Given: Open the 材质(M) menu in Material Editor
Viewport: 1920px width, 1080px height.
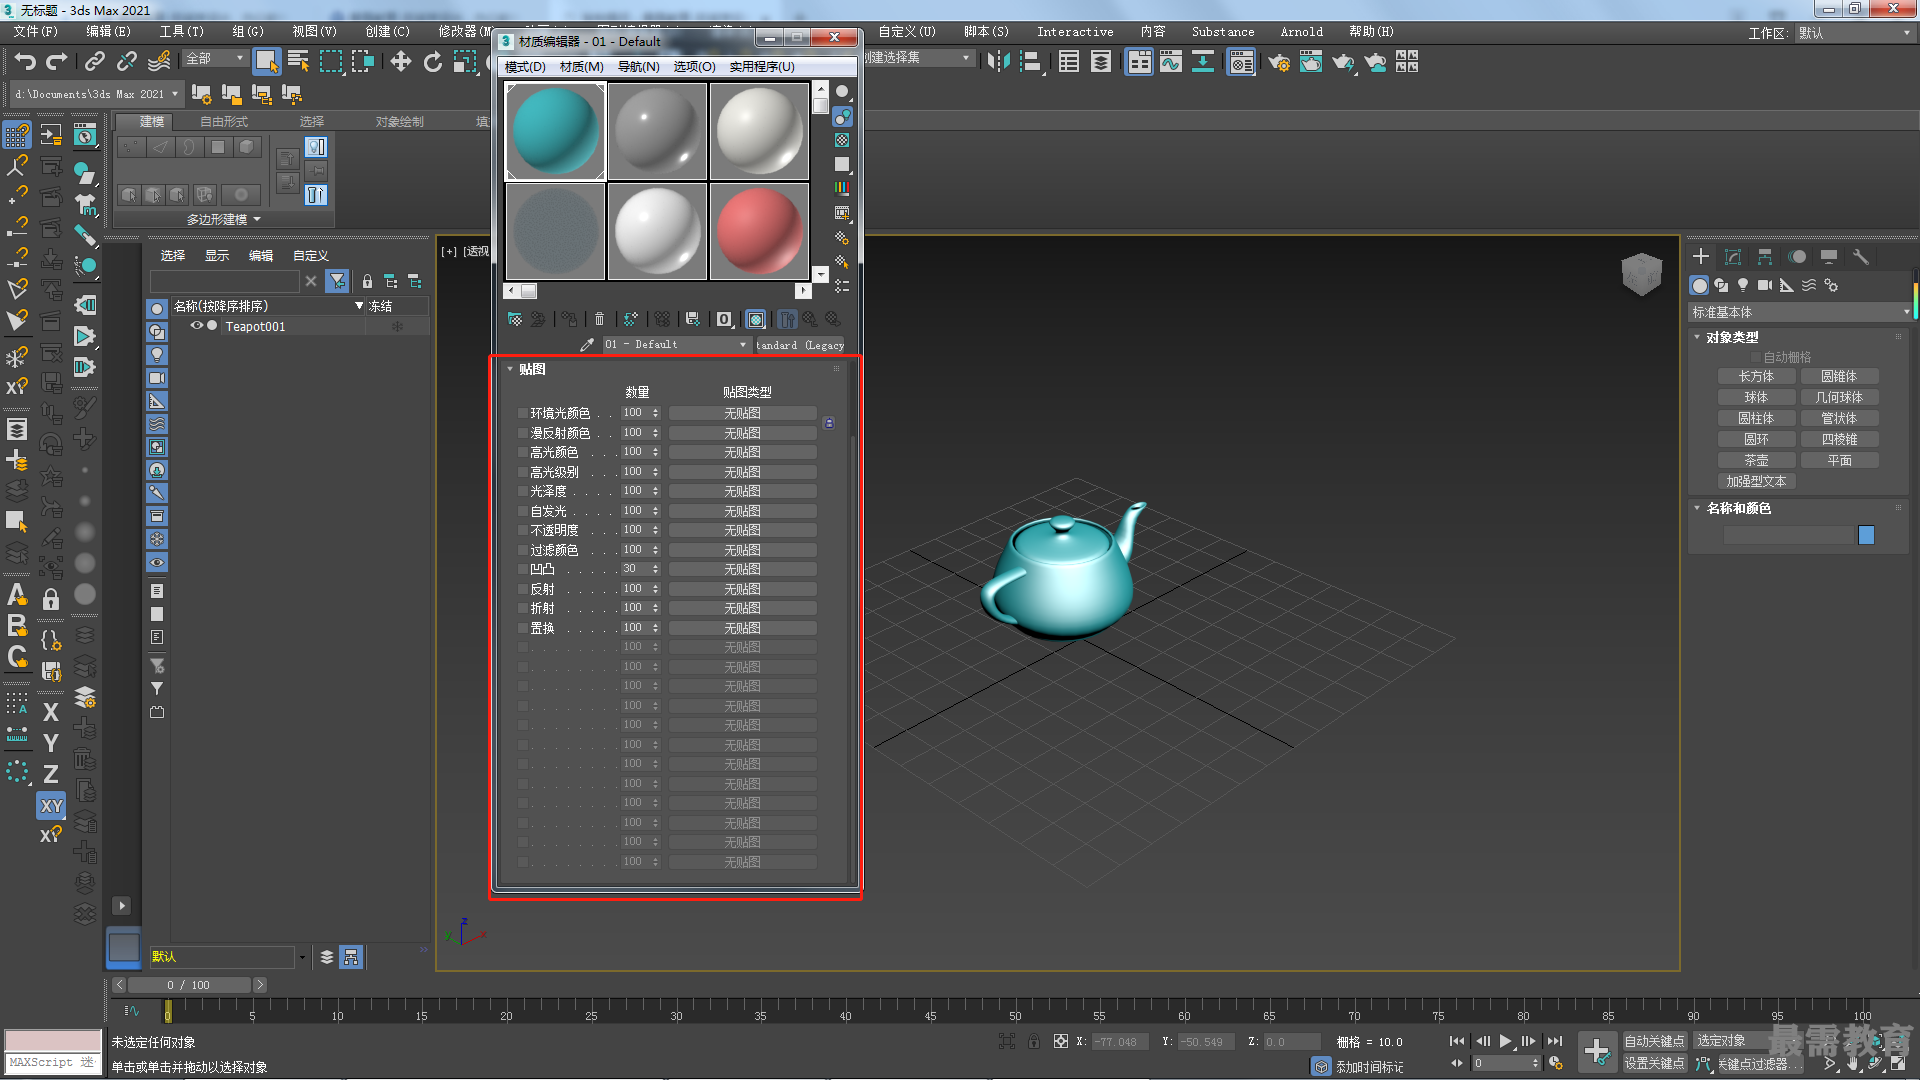Looking at the screenshot, I should pyautogui.click(x=581, y=67).
